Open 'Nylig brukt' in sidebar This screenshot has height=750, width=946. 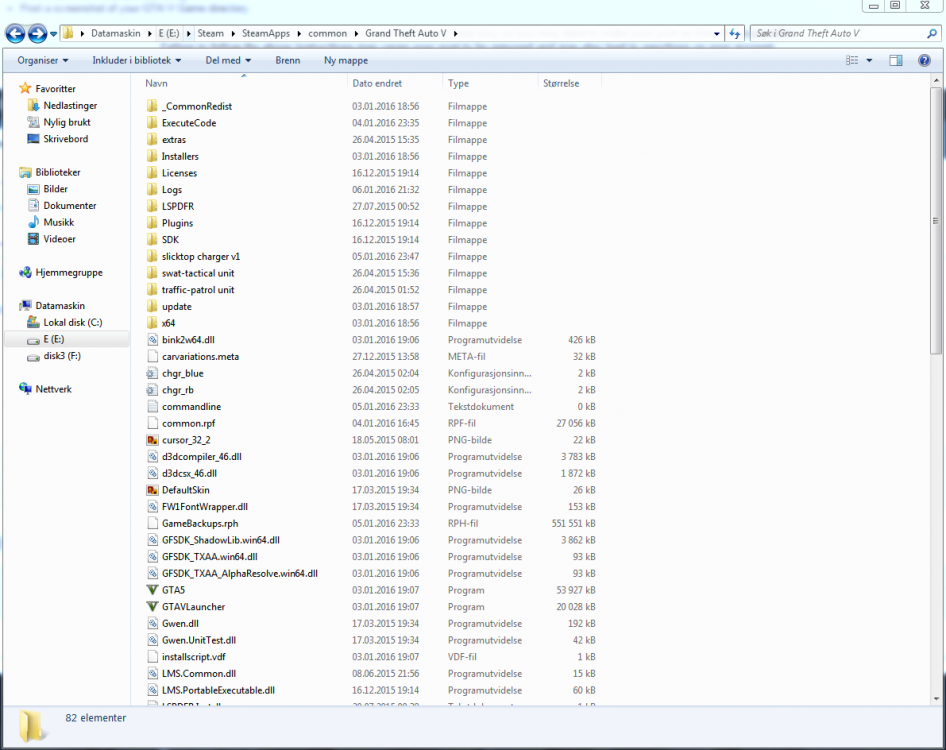[x=67, y=122]
